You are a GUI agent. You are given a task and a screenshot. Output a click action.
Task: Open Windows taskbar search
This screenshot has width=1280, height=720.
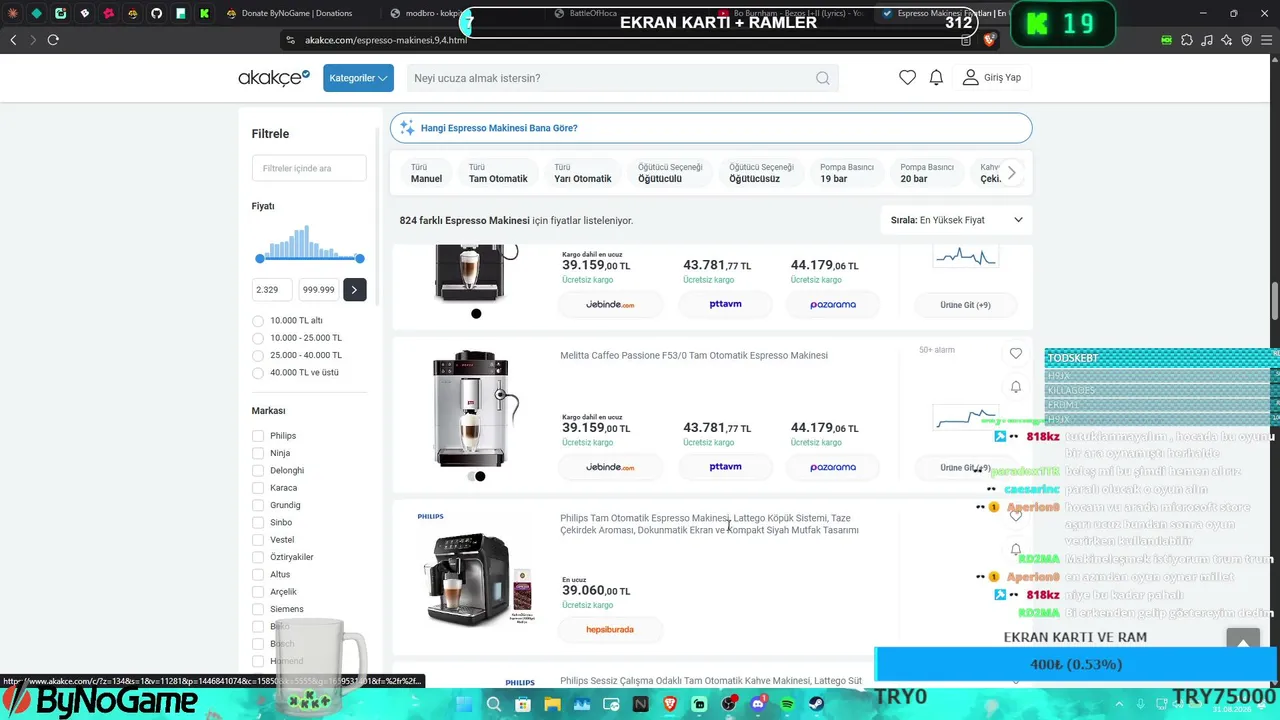coord(493,704)
